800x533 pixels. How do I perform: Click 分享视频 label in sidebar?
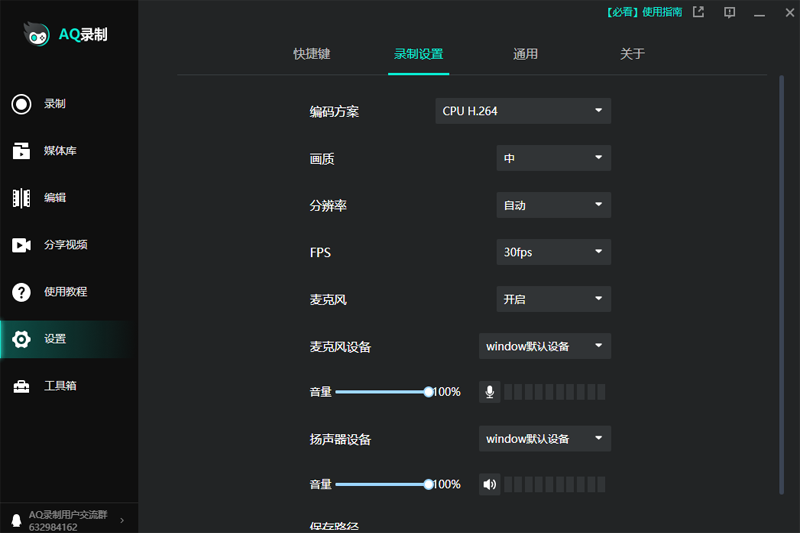(x=65, y=245)
